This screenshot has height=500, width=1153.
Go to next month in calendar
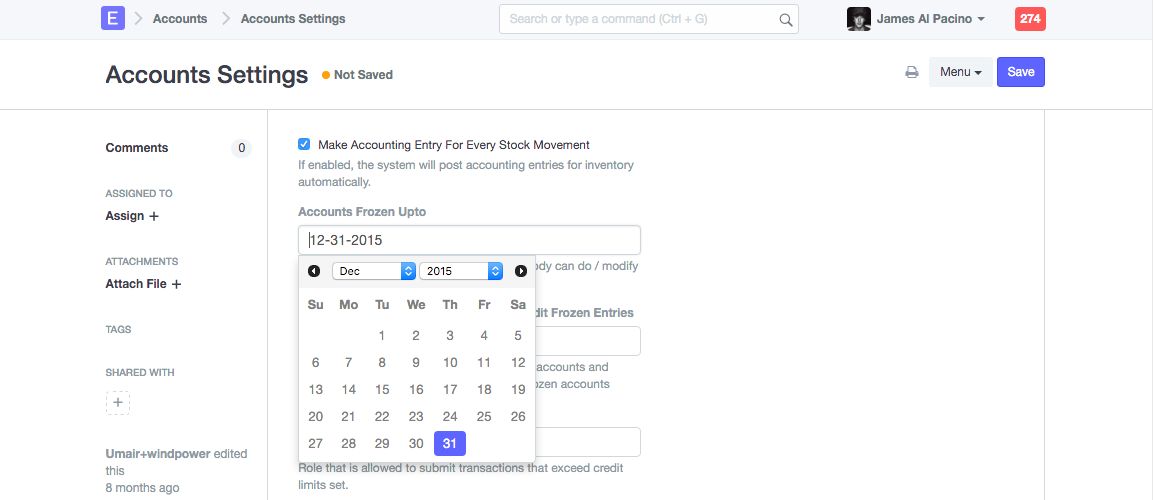[521, 271]
